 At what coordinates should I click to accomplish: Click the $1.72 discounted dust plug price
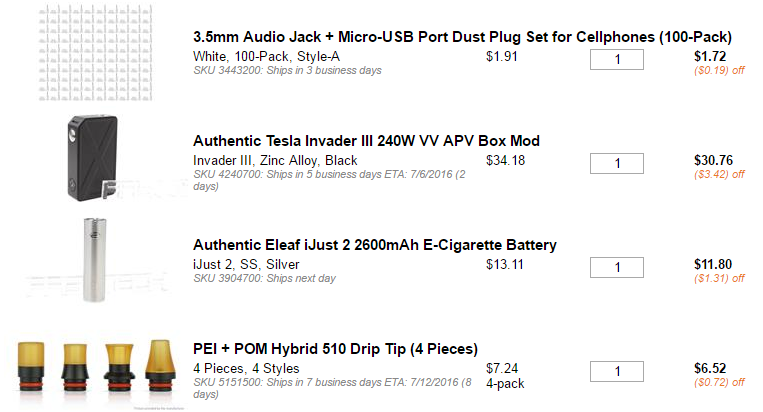pos(710,56)
